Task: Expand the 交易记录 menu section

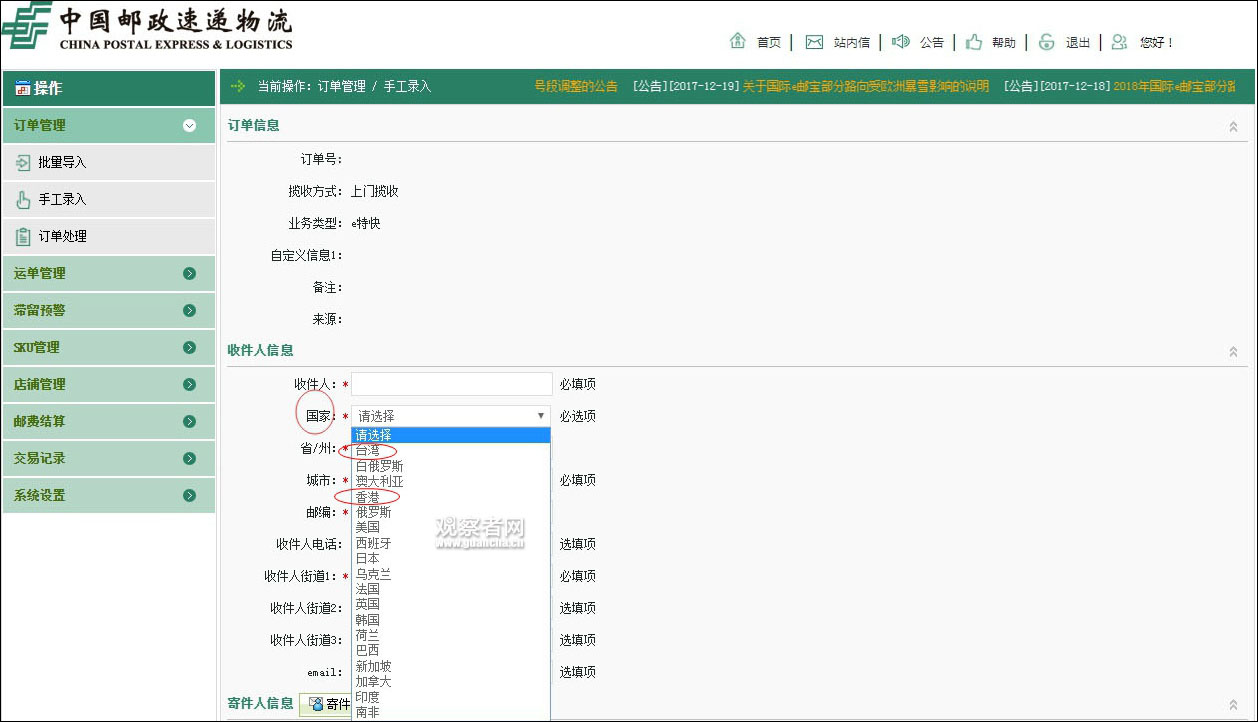Action: (x=109, y=458)
